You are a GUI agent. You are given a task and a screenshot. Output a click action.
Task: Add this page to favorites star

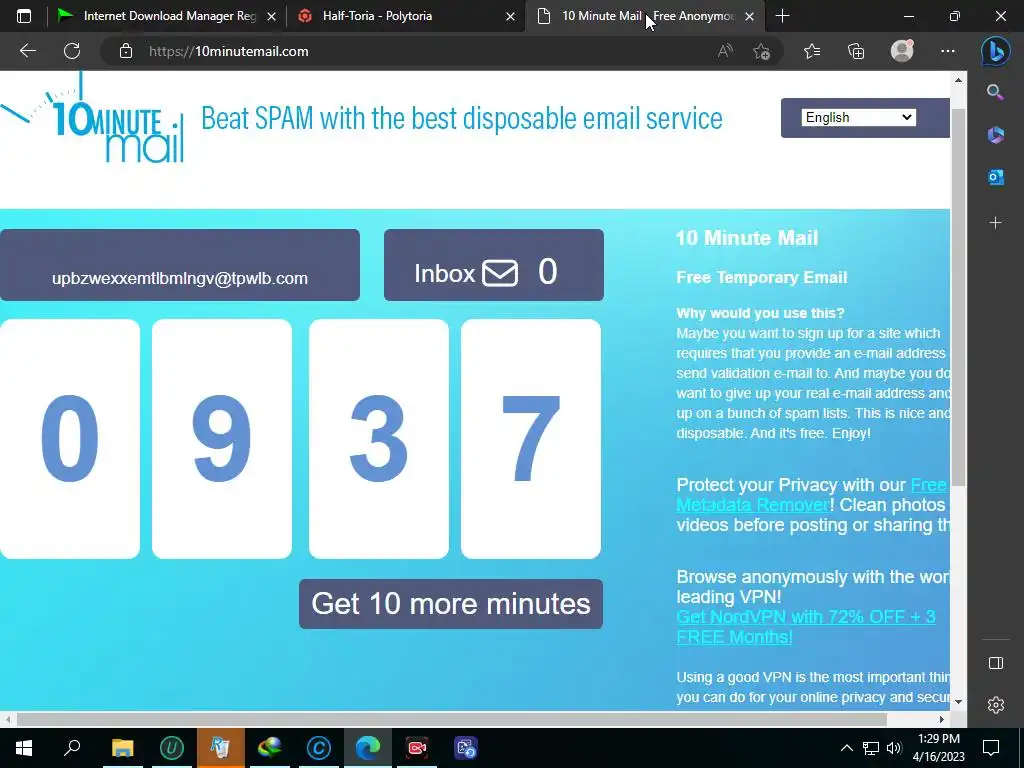(761, 51)
